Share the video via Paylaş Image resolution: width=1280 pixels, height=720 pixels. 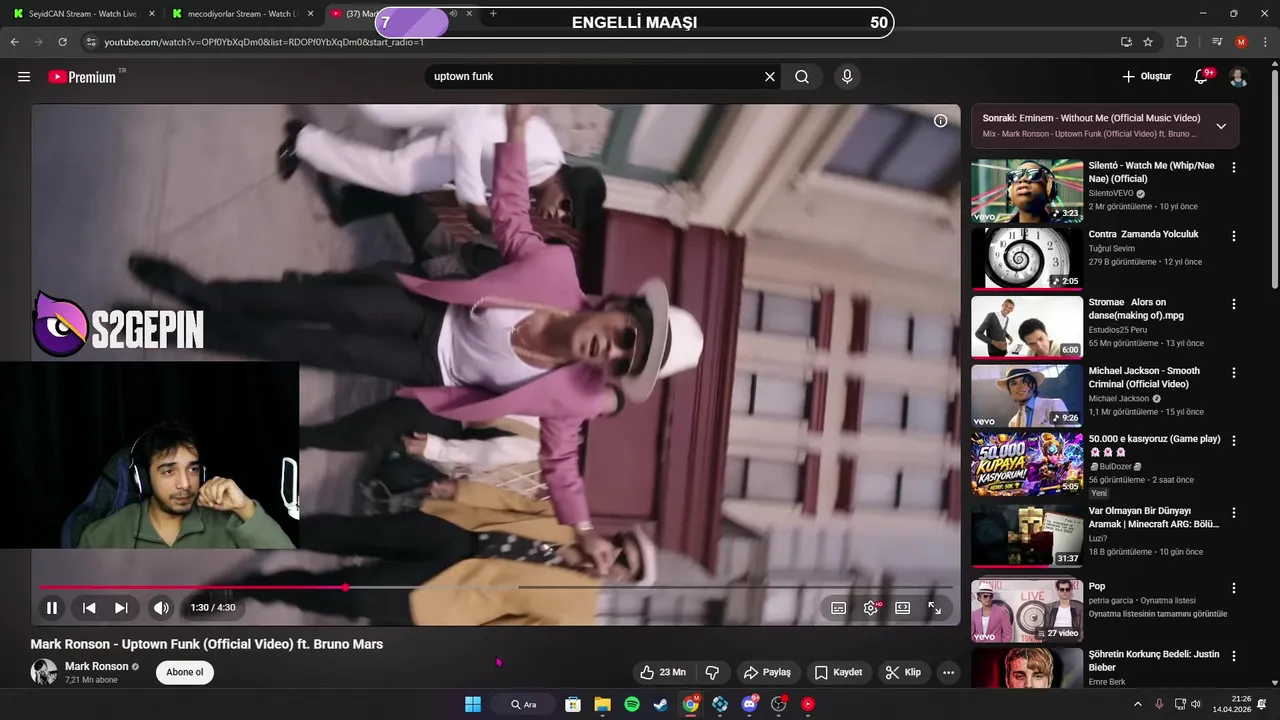(767, 672)
